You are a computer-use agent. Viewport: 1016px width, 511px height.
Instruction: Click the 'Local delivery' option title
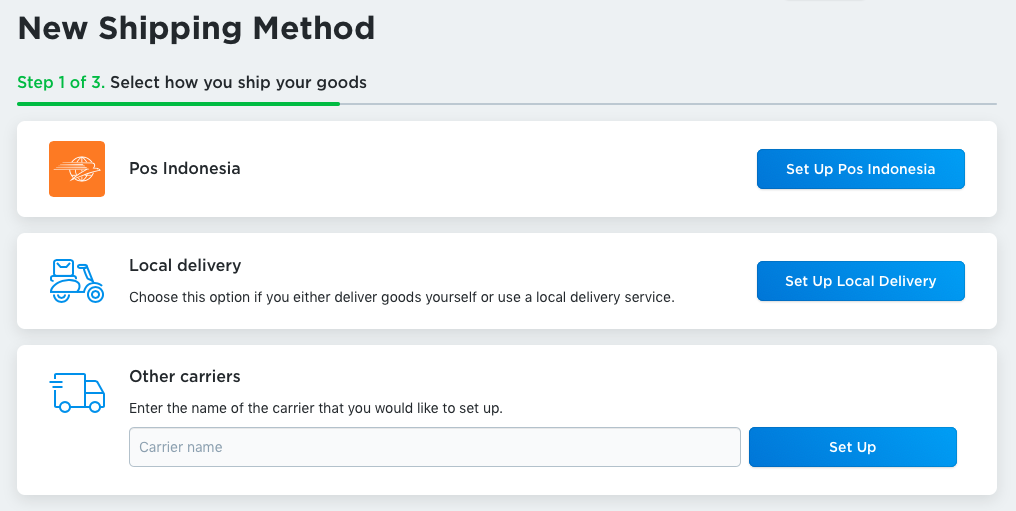click(x=185, y=266)
